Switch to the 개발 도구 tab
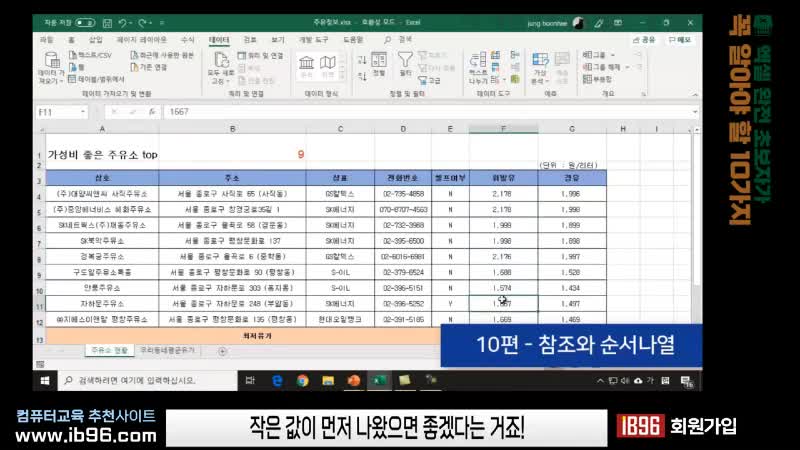Screen dimensions: 800x450 point(314,40)
